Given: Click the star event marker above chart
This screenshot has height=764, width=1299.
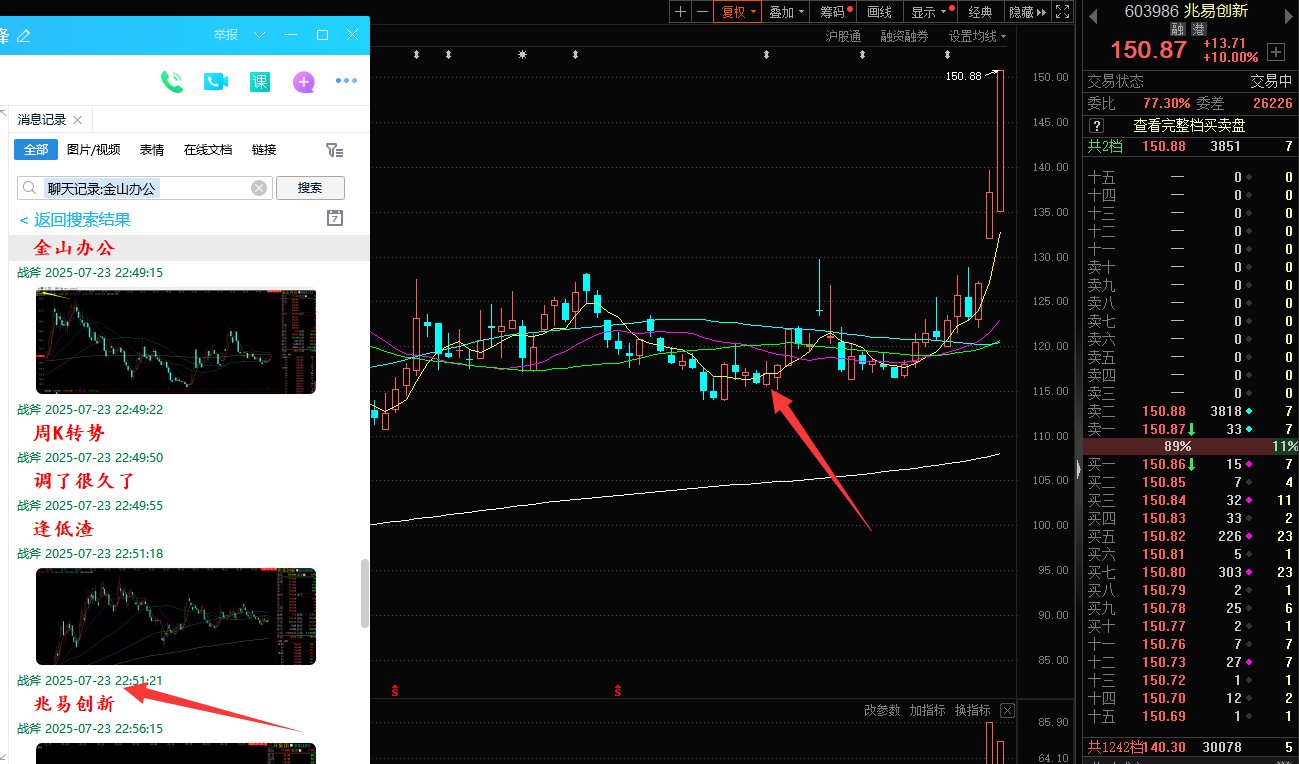Looking at the screenshot, I should pos(522,54).
